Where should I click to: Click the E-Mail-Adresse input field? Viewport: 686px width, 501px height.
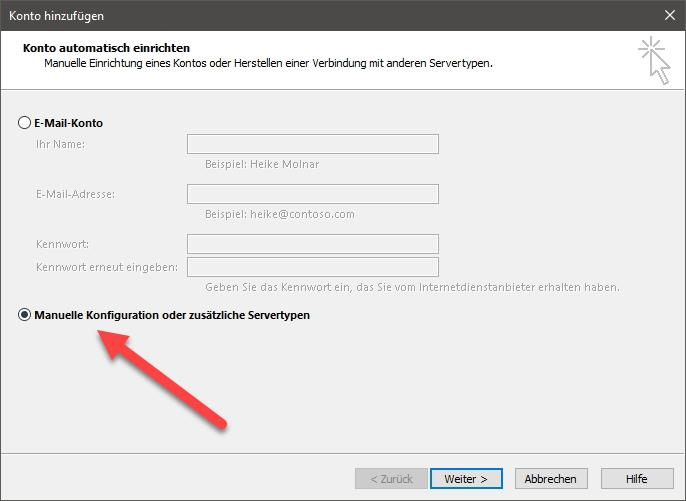click(x=312, y=194)
